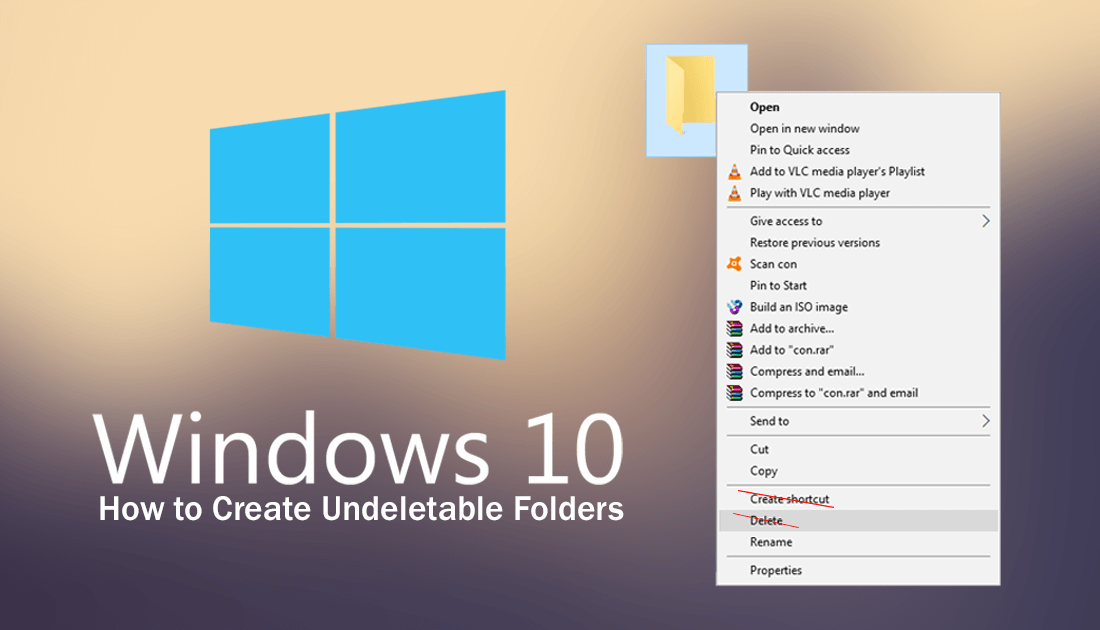This screenshot has height=630, width=1100.
Task: Expand the Send to submenu arrow
Action: (986, 421)
